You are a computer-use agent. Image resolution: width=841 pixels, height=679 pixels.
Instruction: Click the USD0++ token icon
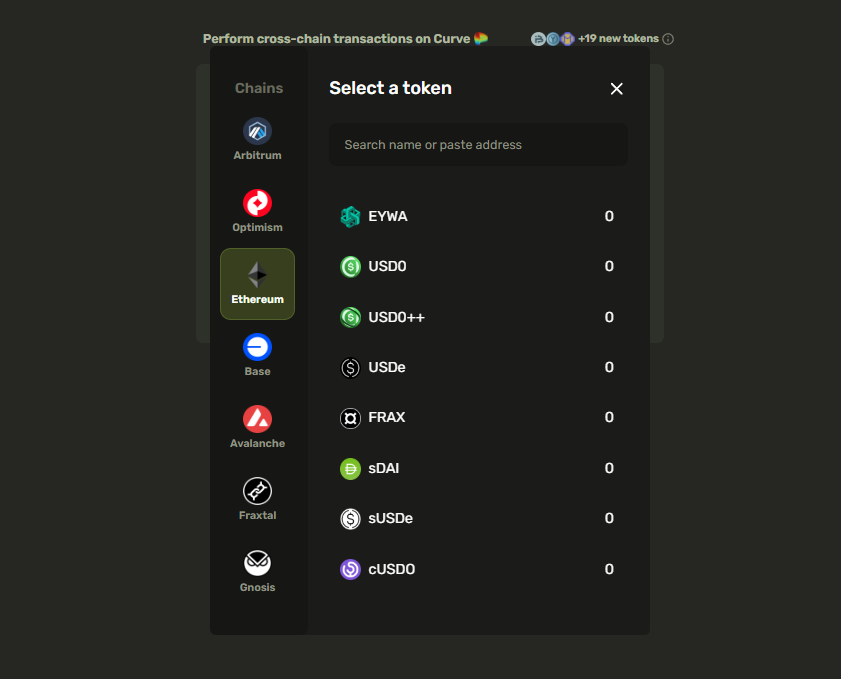tap(350, 318)
